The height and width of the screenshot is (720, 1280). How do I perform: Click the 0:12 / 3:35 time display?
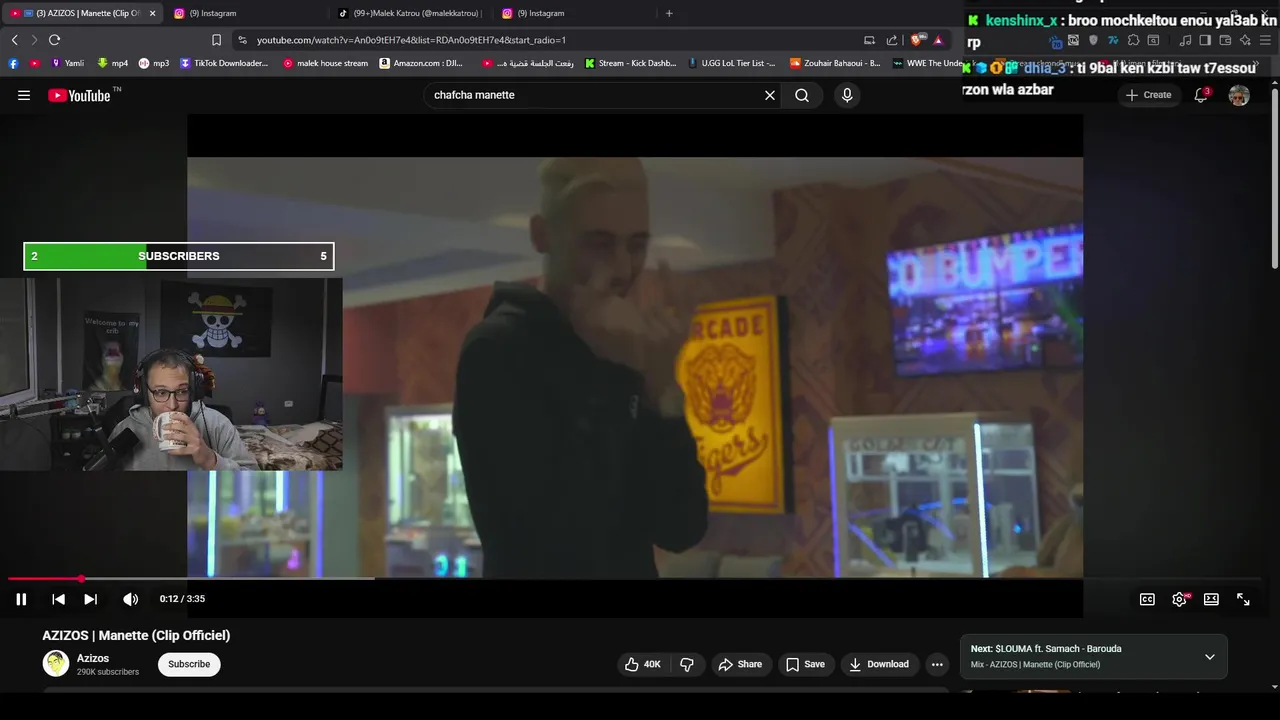point(182,599)
